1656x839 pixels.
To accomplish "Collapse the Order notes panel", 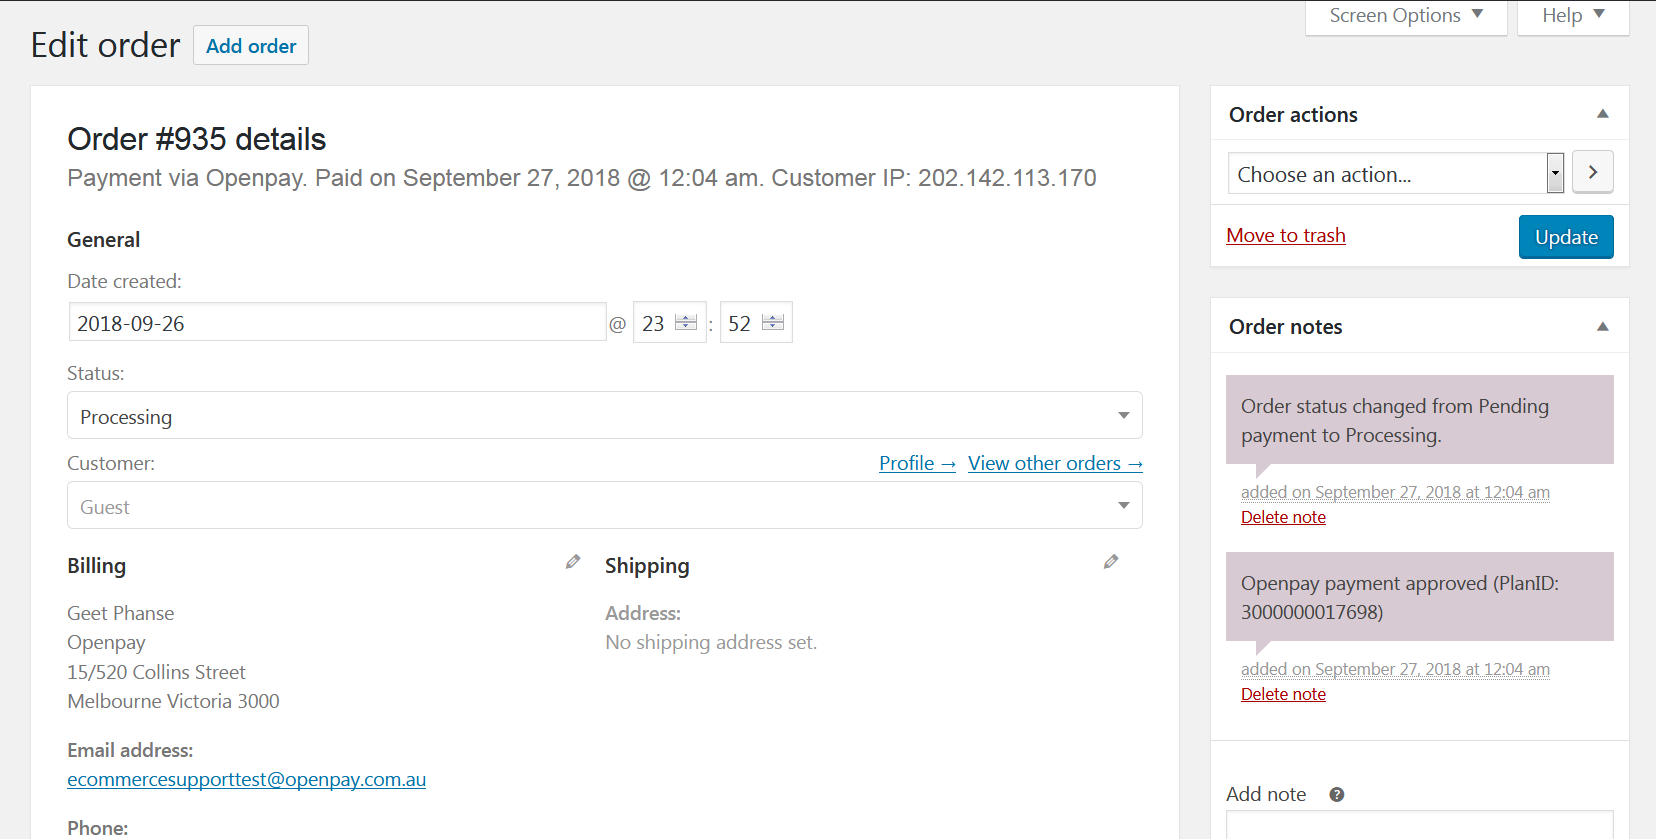I will [x=1602, y=327].
